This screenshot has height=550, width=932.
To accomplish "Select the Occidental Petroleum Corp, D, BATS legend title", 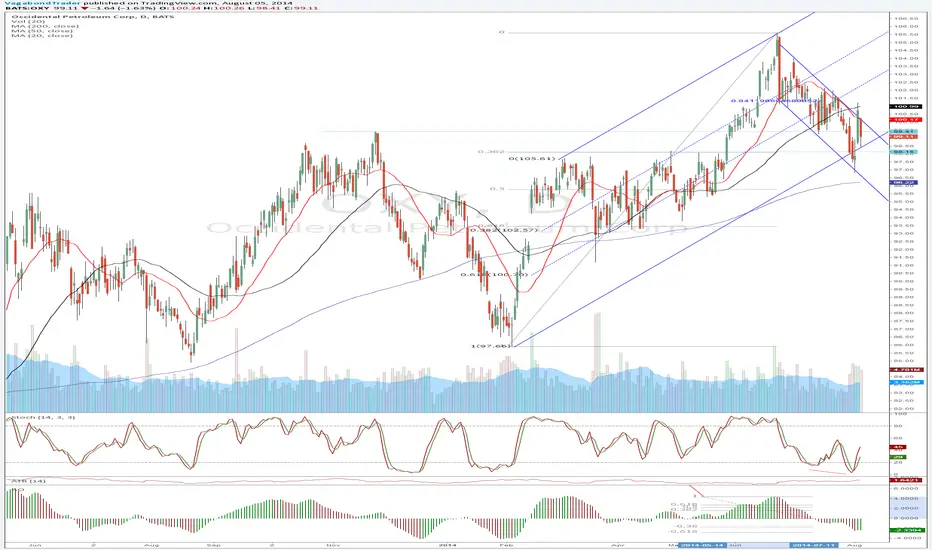I will click(x=93, y=17).
